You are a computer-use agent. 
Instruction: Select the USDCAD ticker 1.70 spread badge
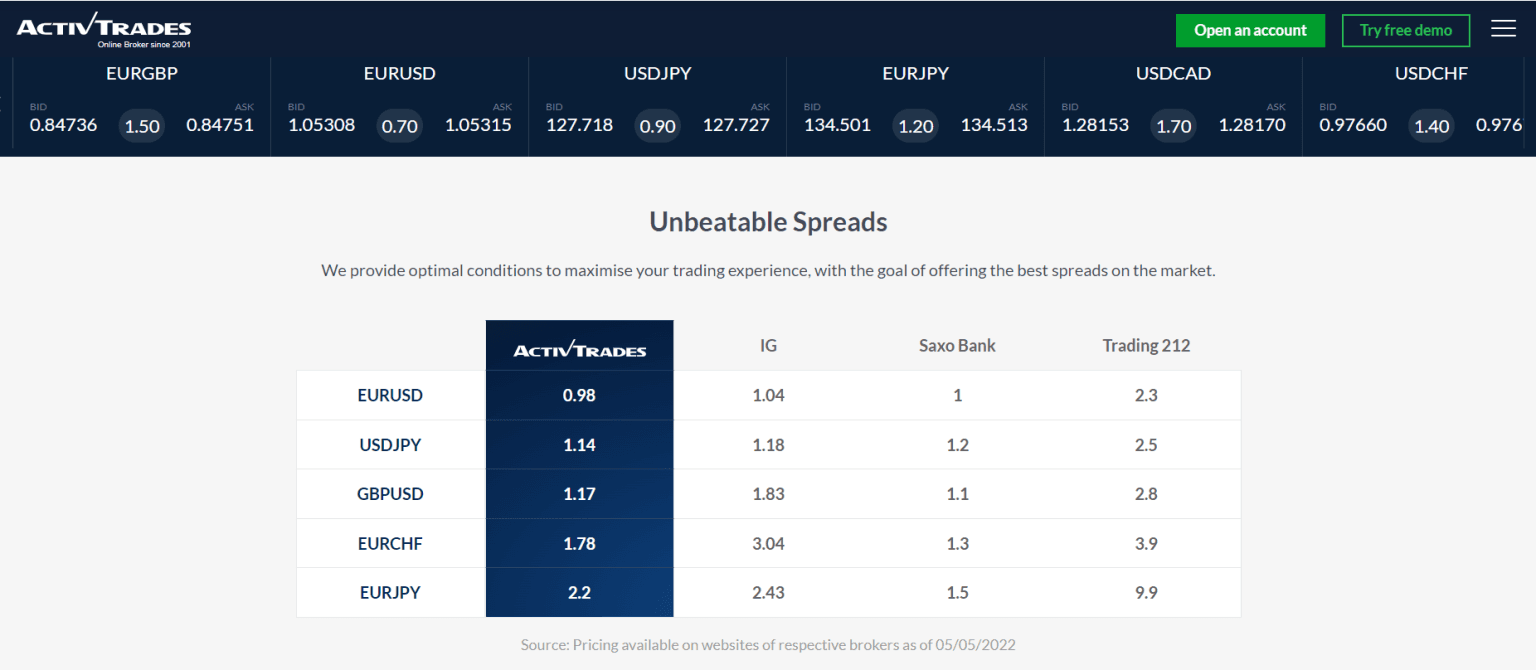pos(1174,126)
